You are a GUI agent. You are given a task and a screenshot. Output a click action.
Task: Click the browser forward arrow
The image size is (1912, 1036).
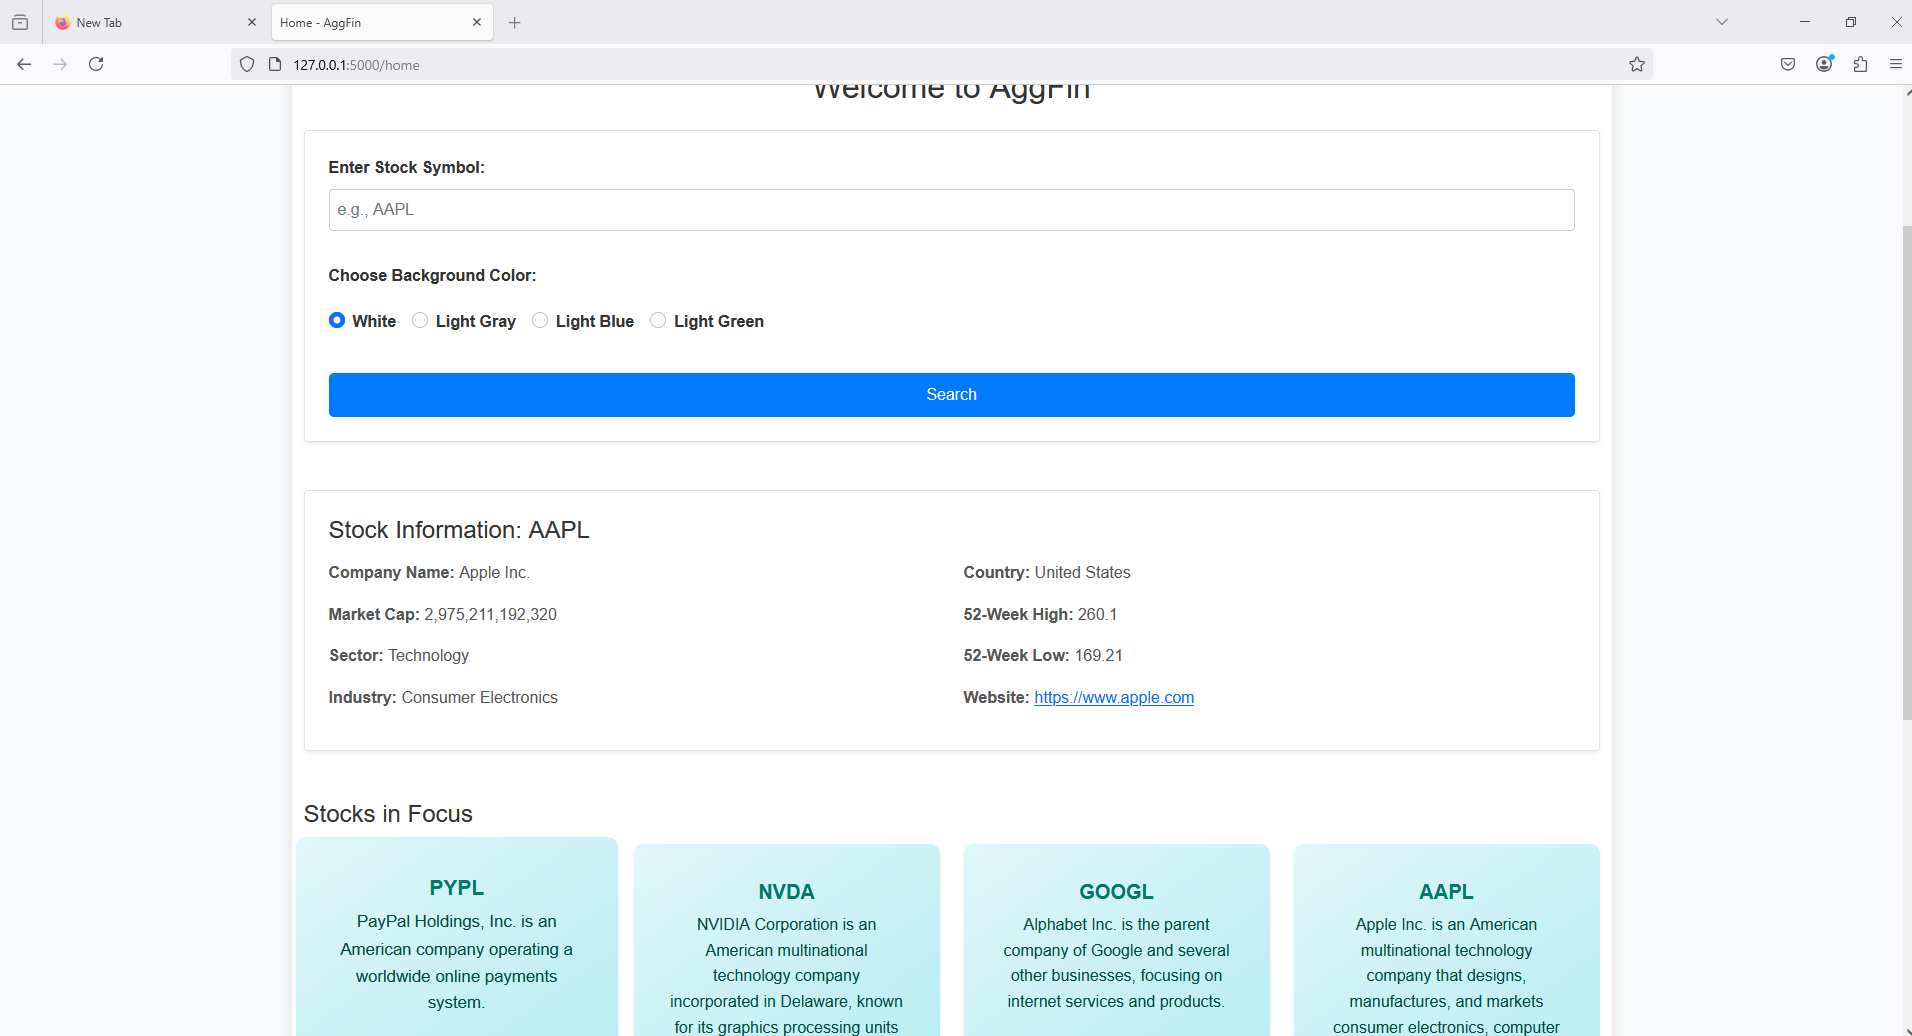(60, 64)
